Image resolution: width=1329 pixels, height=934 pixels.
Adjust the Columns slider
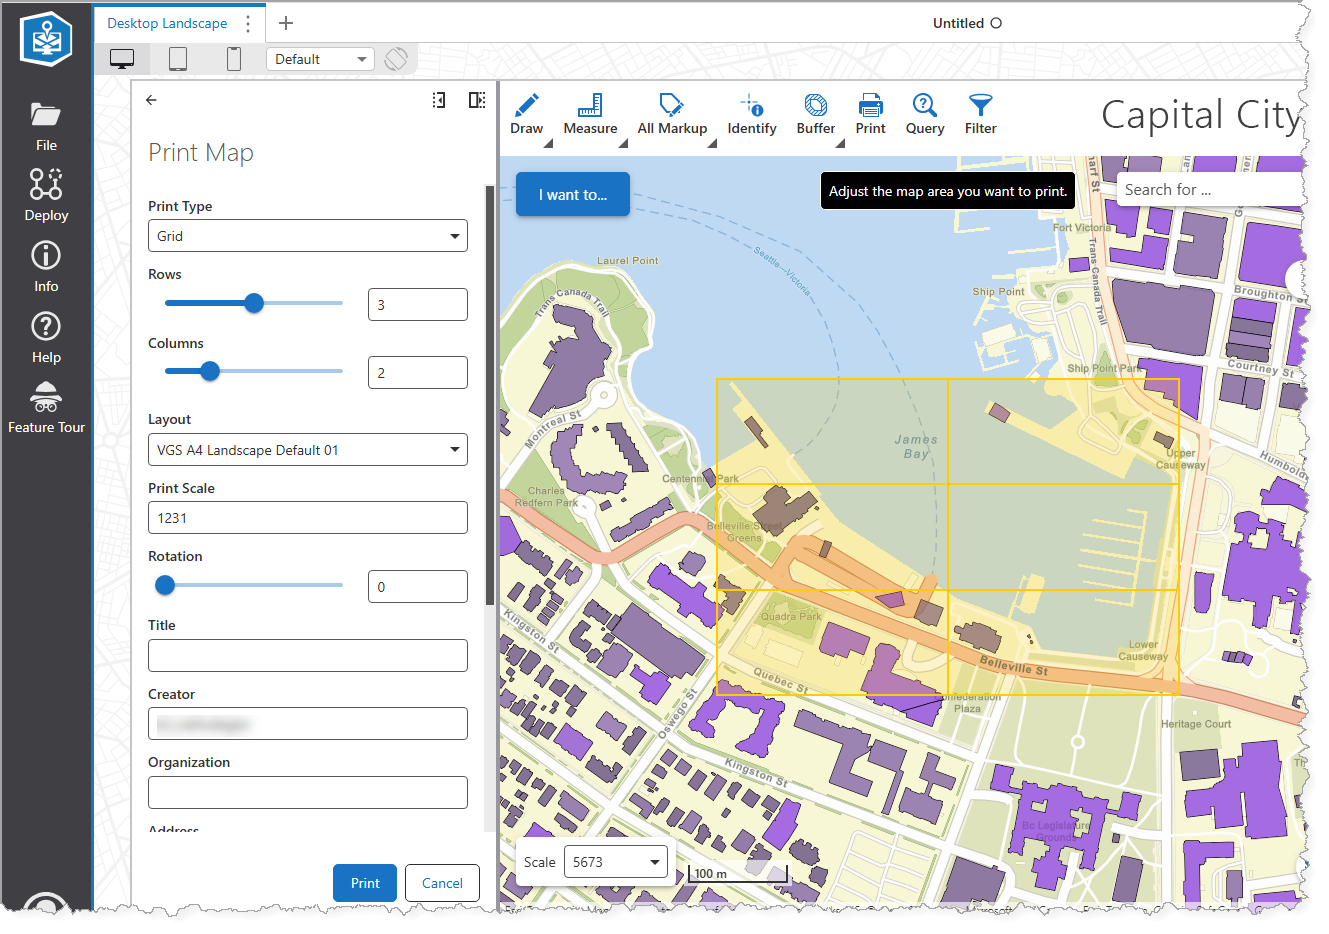(x=209, y=371)
